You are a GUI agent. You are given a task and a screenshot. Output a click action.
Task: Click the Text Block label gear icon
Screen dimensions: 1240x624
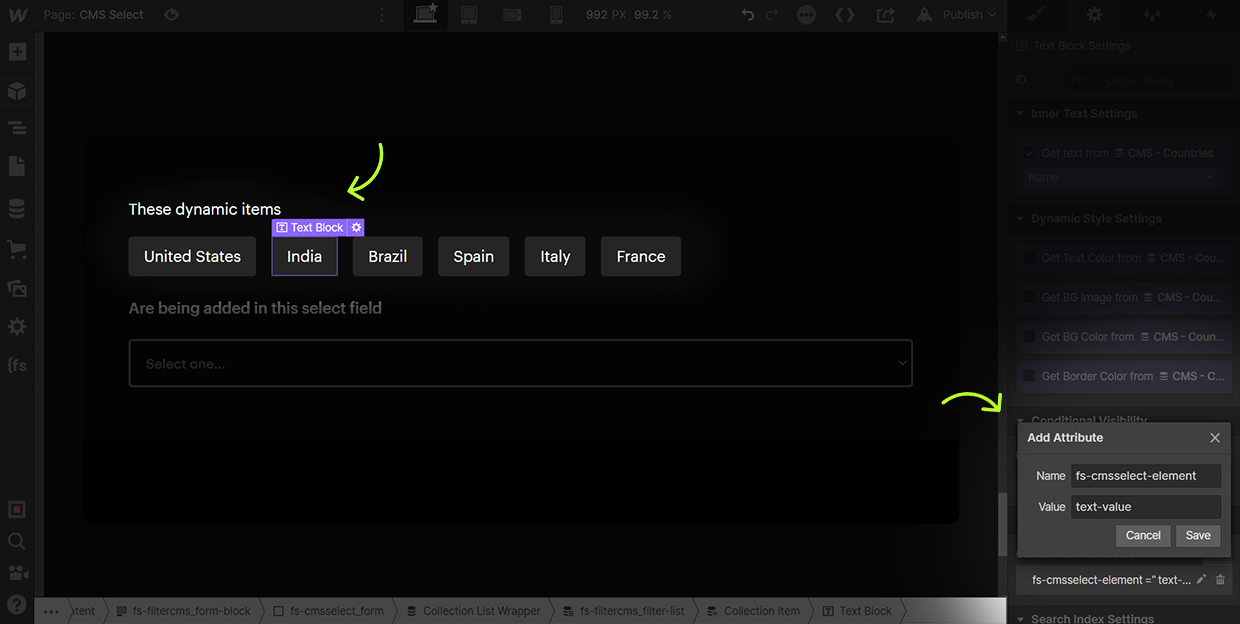(x=357, y=228)
